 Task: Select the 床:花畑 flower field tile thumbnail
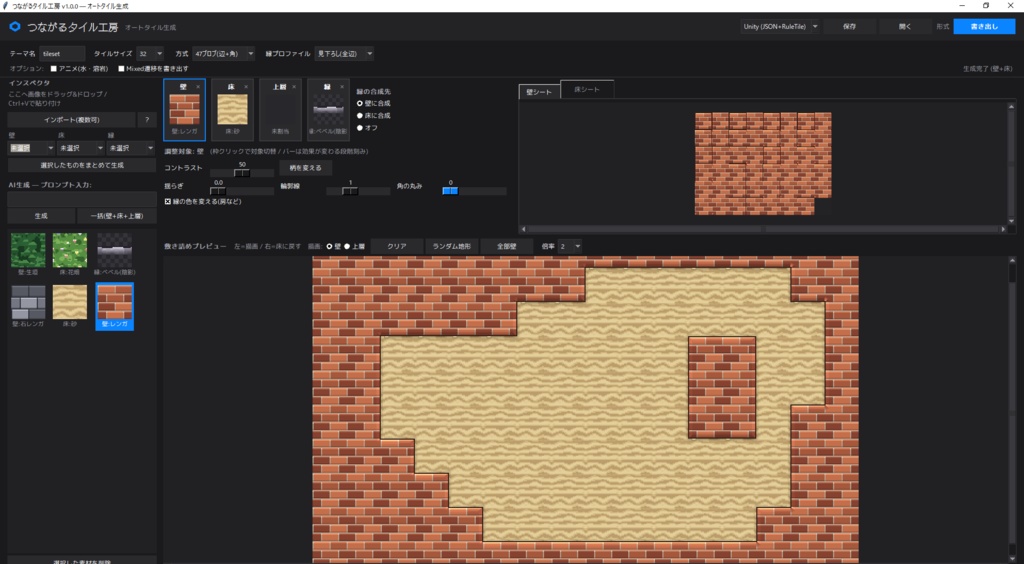[70, 254]
